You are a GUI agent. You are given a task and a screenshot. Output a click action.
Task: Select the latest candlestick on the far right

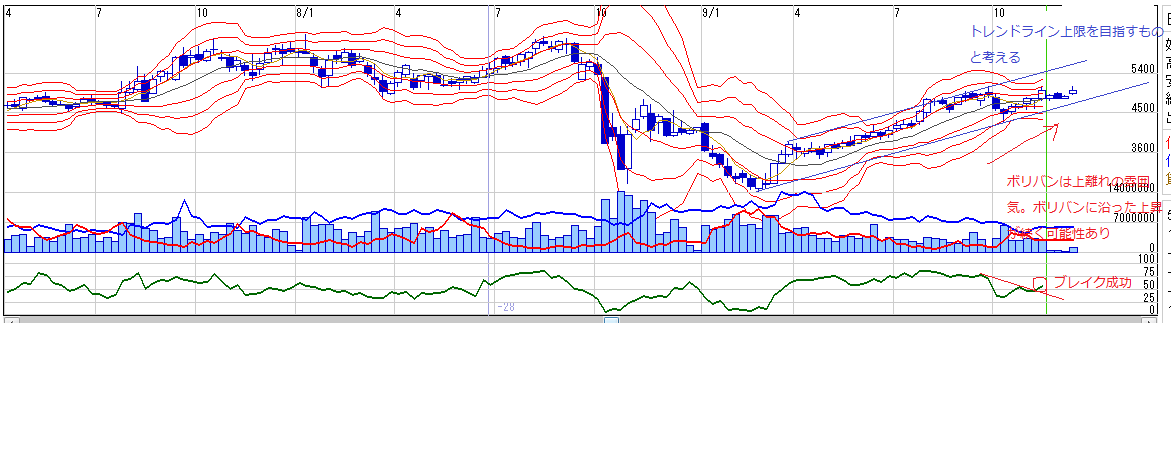[x=1073, y=91]
